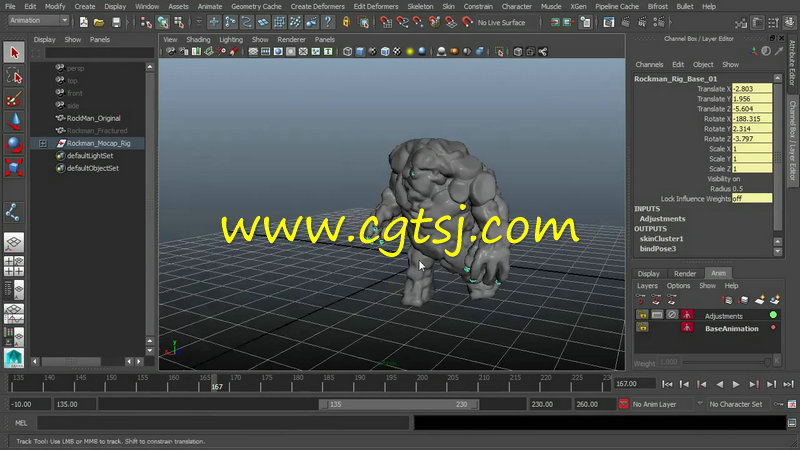Click the current frame field 167.00

click(x=634, y=384)
